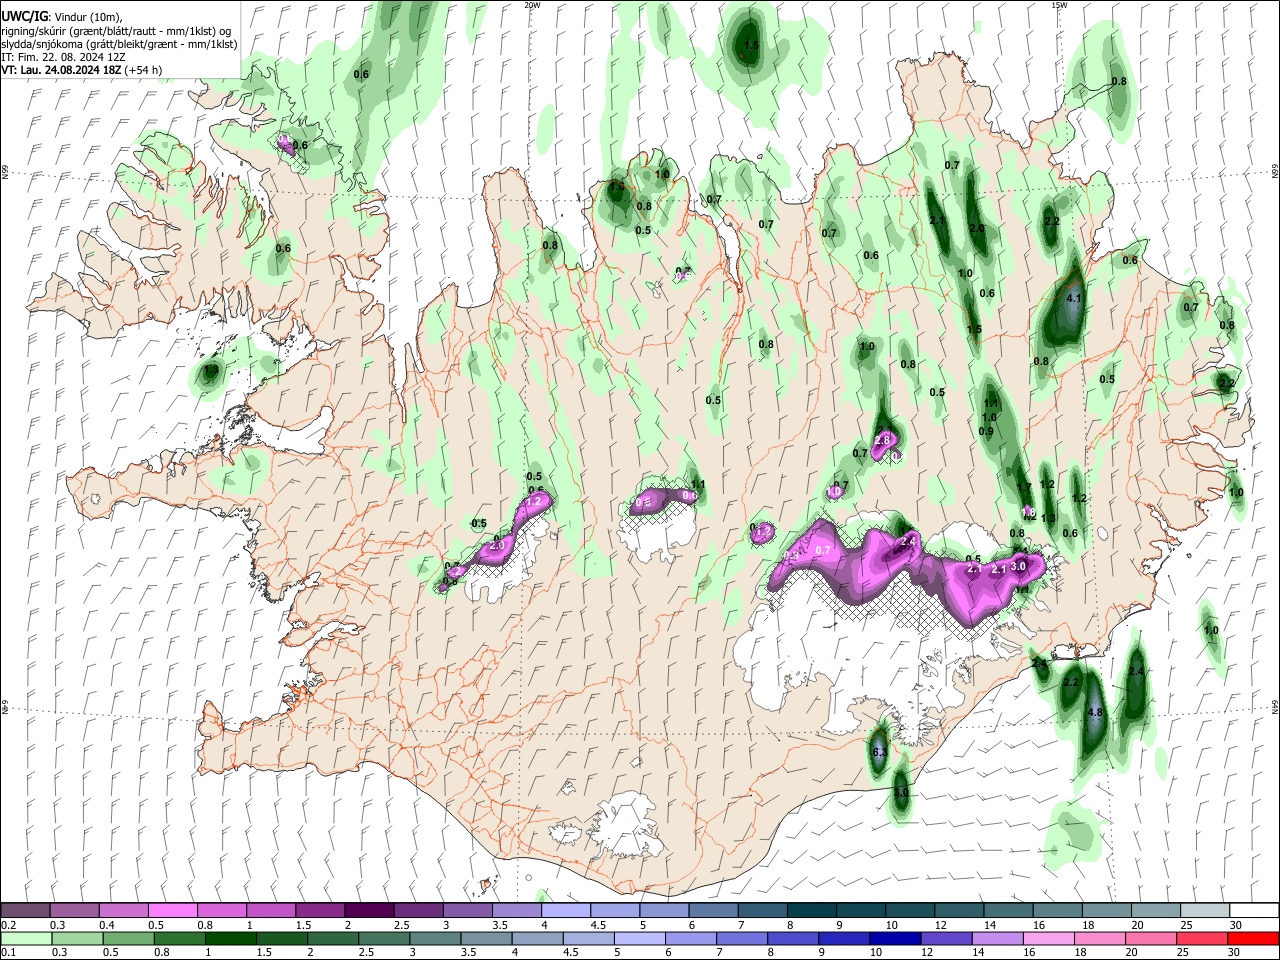
Task: Click the white 30 swatch ending the upper legend
Action: (1254, 910)
